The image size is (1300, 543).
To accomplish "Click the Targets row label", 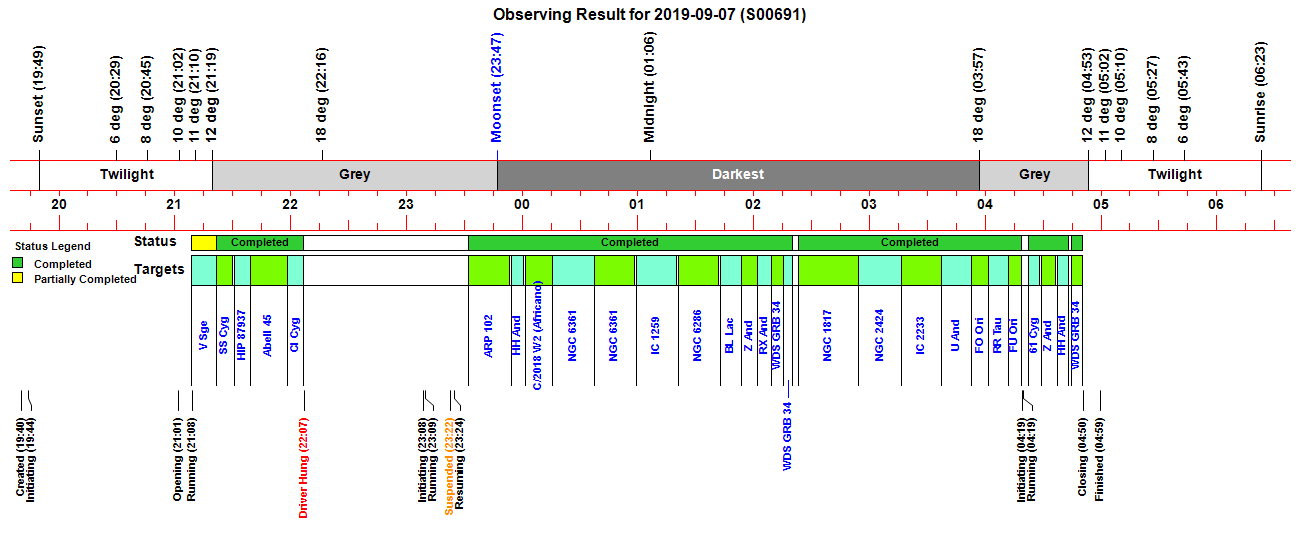I will point(160,269).
